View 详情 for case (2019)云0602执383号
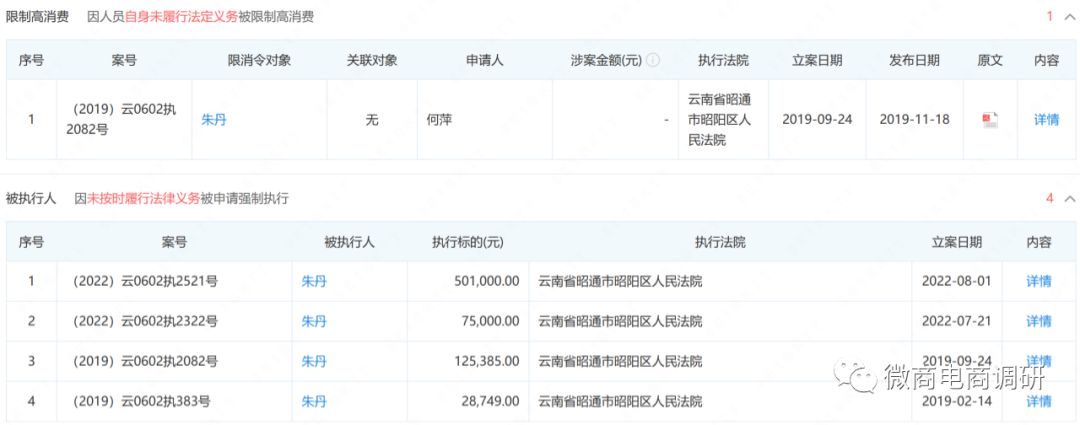 (1039, 401)
